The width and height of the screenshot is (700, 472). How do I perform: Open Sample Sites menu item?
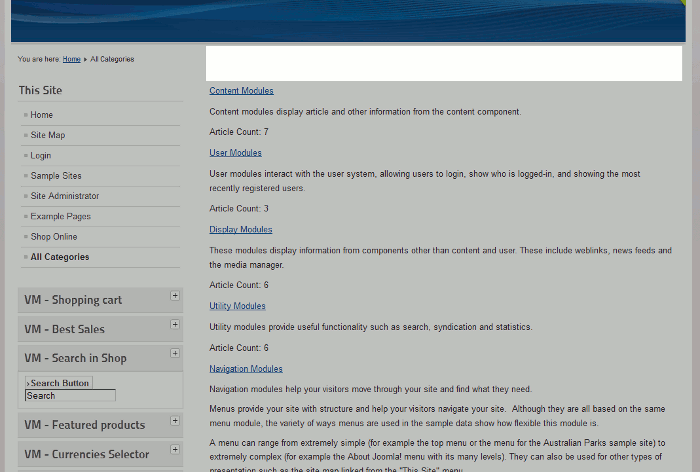[56, 175]
